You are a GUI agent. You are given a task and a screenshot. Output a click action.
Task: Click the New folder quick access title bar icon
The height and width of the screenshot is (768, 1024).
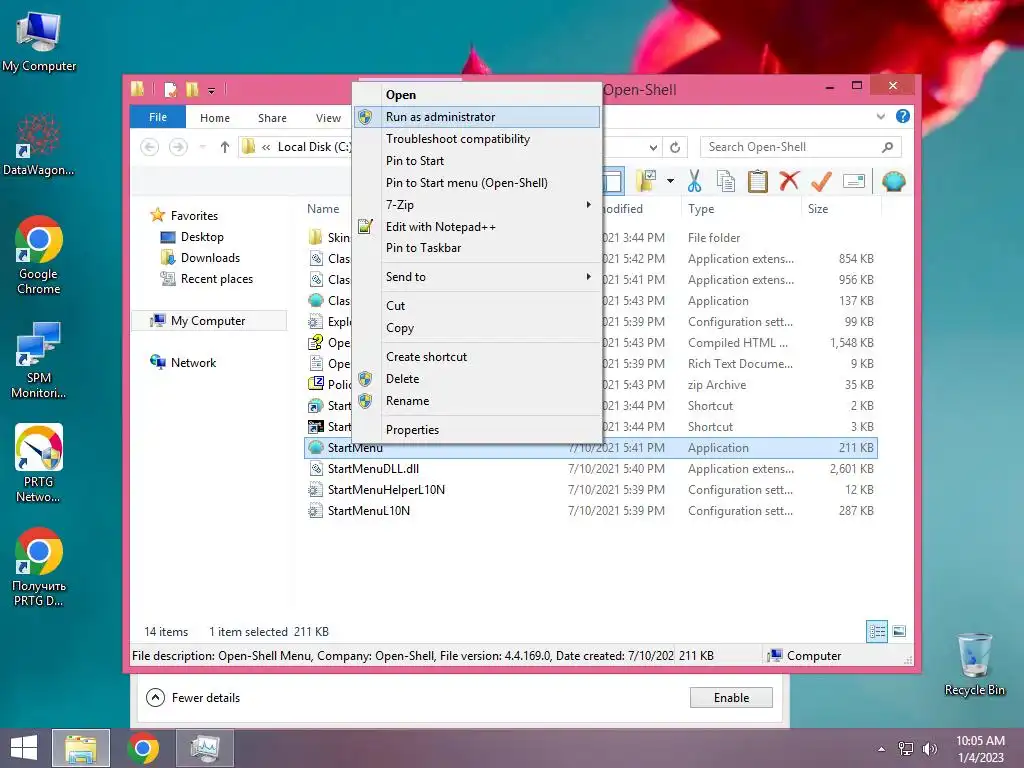[x=192, y=89]
